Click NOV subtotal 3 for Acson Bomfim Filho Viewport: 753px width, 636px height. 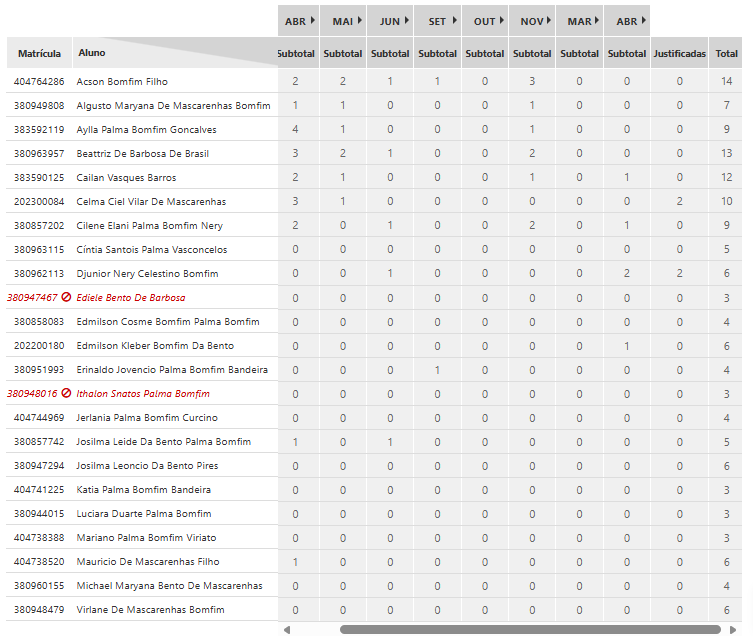point(532,82)
